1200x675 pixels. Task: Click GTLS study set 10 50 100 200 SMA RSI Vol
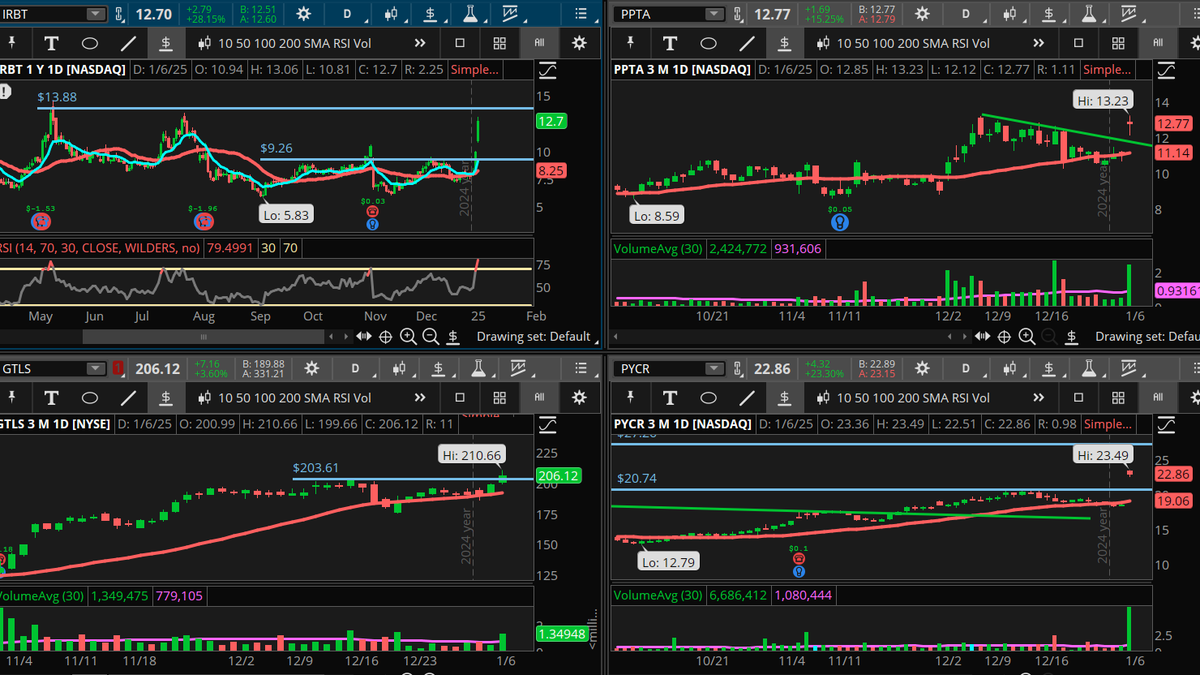coord(286,397)
